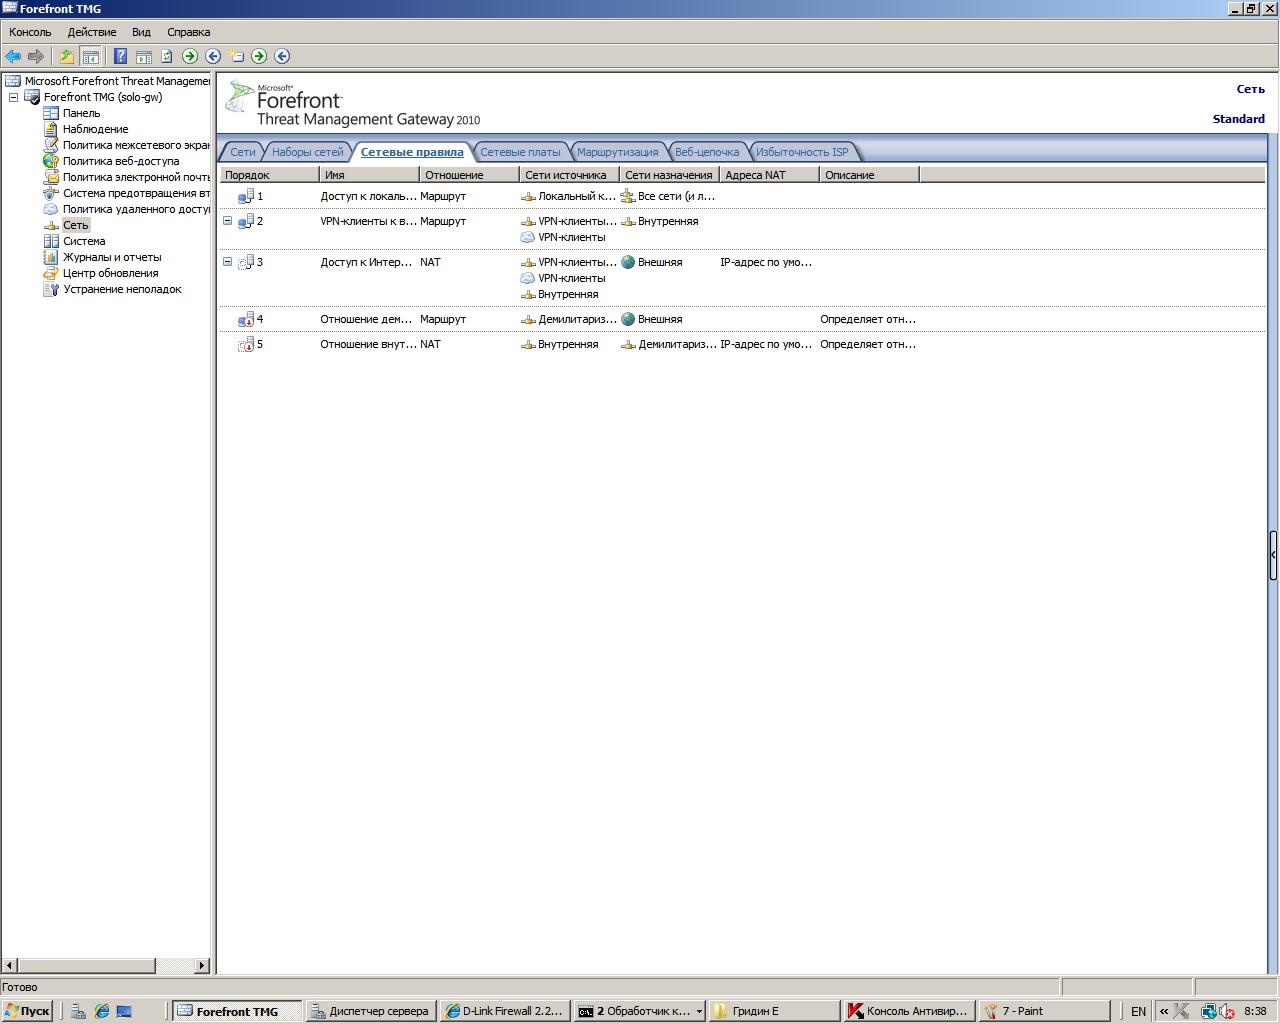Click the Up One Level folder icon
The height and width of the screenshot is (1024, 1280).
[67, 56]
